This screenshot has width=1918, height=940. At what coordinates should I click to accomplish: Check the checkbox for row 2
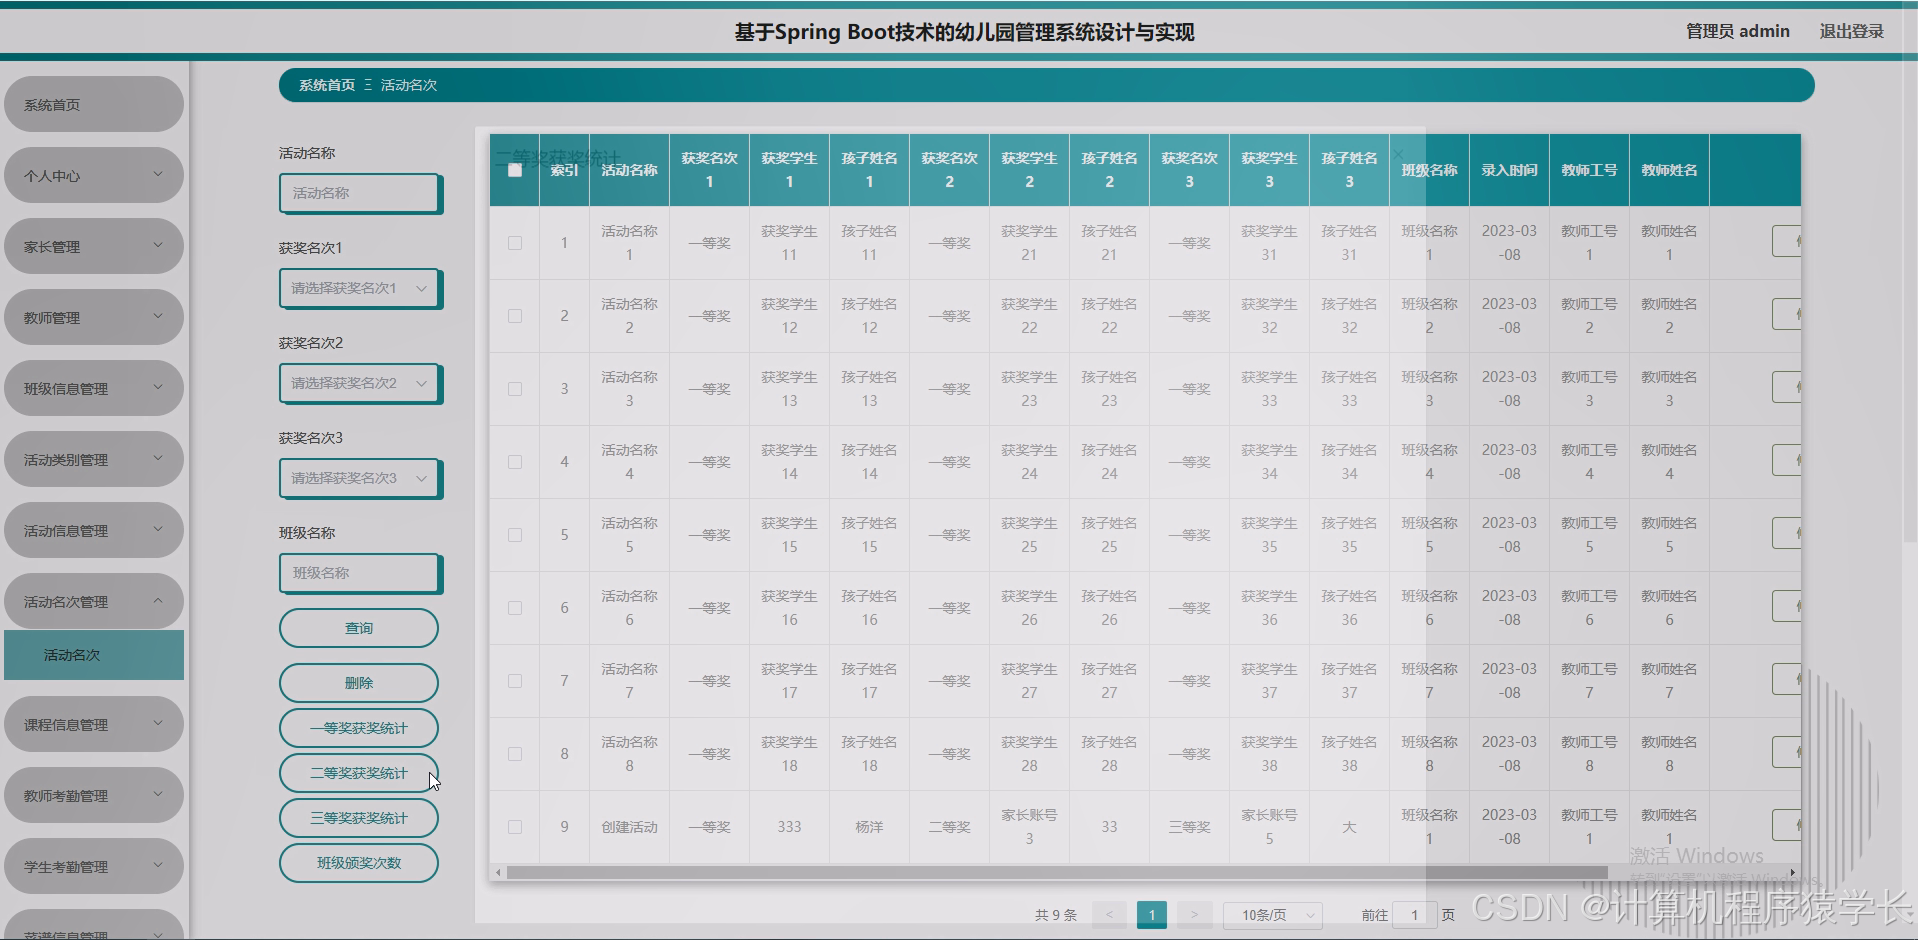coord(515,316)
